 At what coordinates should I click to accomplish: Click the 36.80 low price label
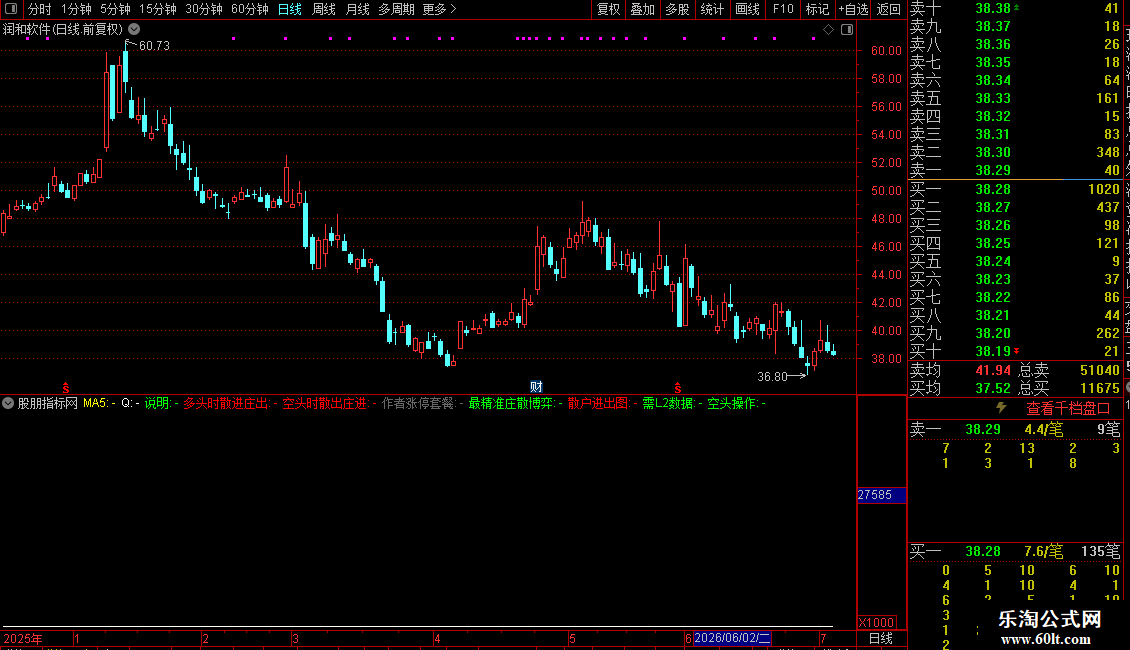click(773, 376)
